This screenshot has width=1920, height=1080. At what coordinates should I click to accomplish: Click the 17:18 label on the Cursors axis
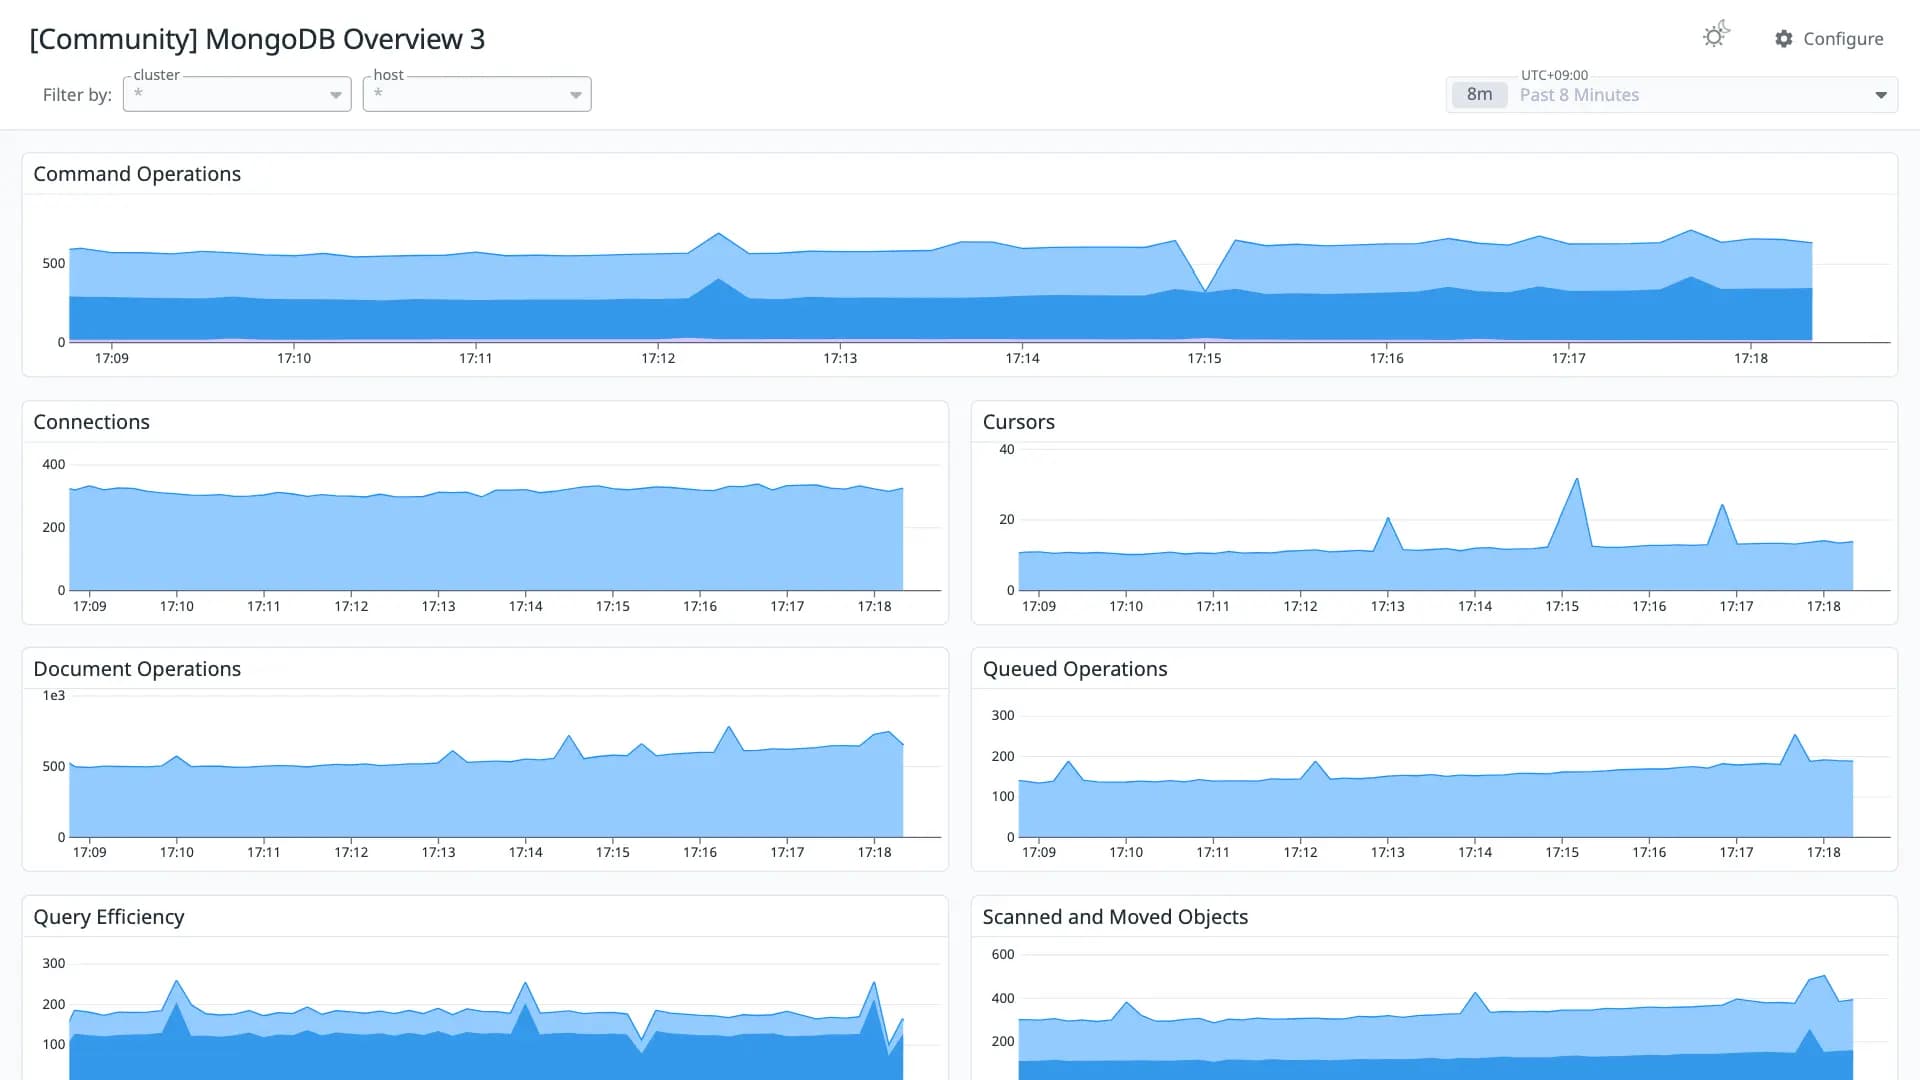click(x=1823, y=606)
